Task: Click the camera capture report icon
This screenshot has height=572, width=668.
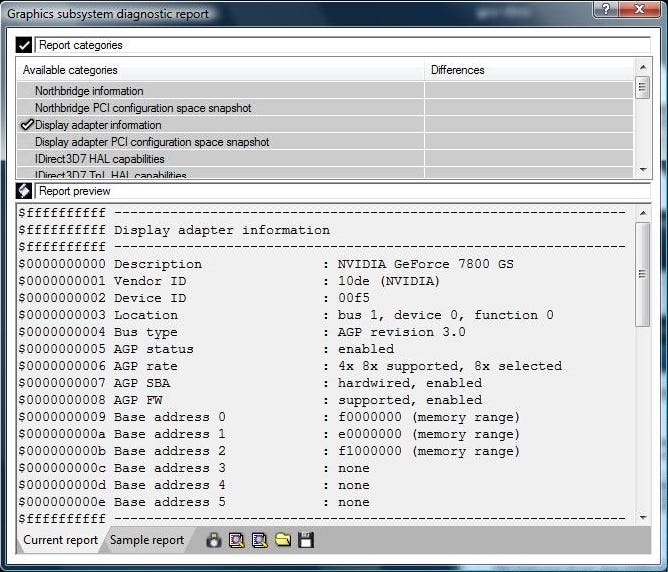Action: tap(214, 540)
